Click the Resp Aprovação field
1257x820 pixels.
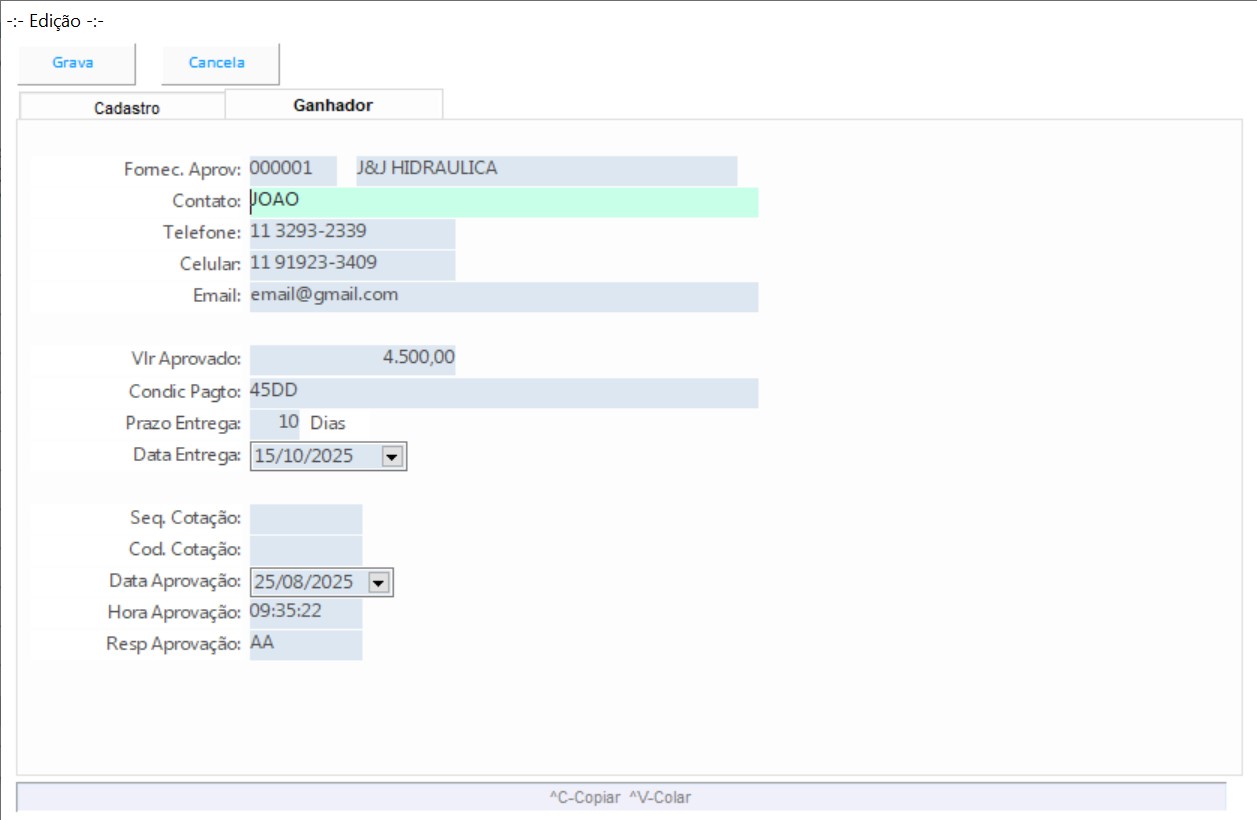click(x=305, y=644)
